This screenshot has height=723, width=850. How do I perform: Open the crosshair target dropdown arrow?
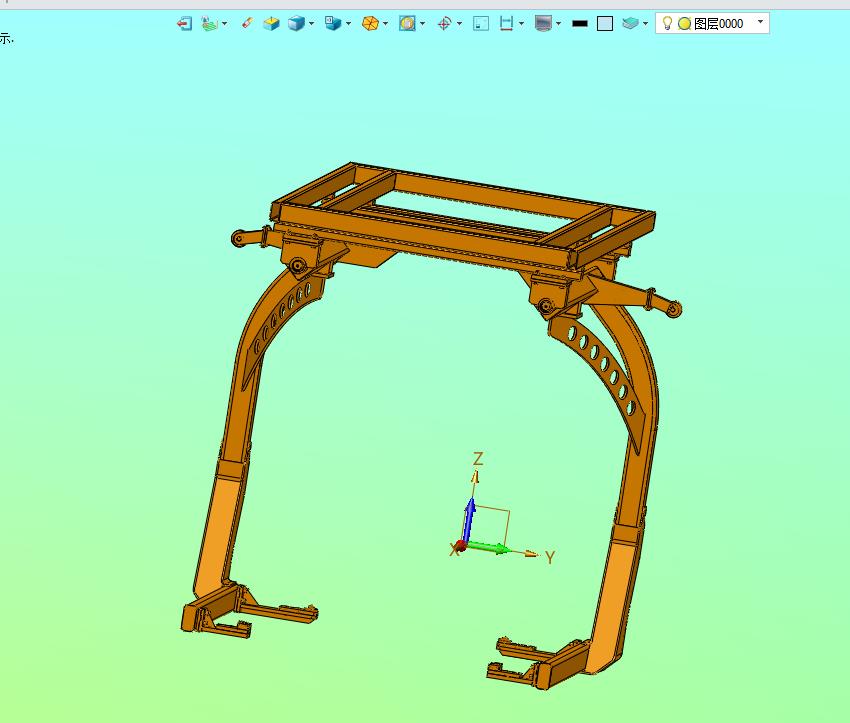(x=459, y=24)
